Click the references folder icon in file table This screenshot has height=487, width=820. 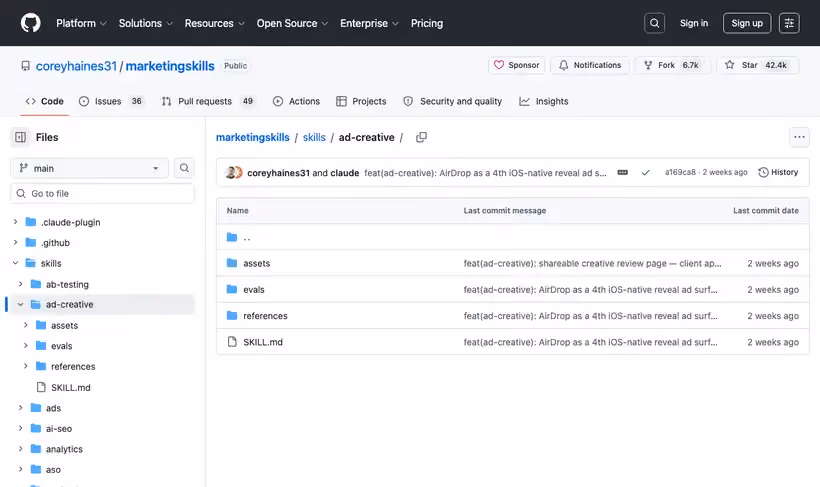tap(232, 315)
